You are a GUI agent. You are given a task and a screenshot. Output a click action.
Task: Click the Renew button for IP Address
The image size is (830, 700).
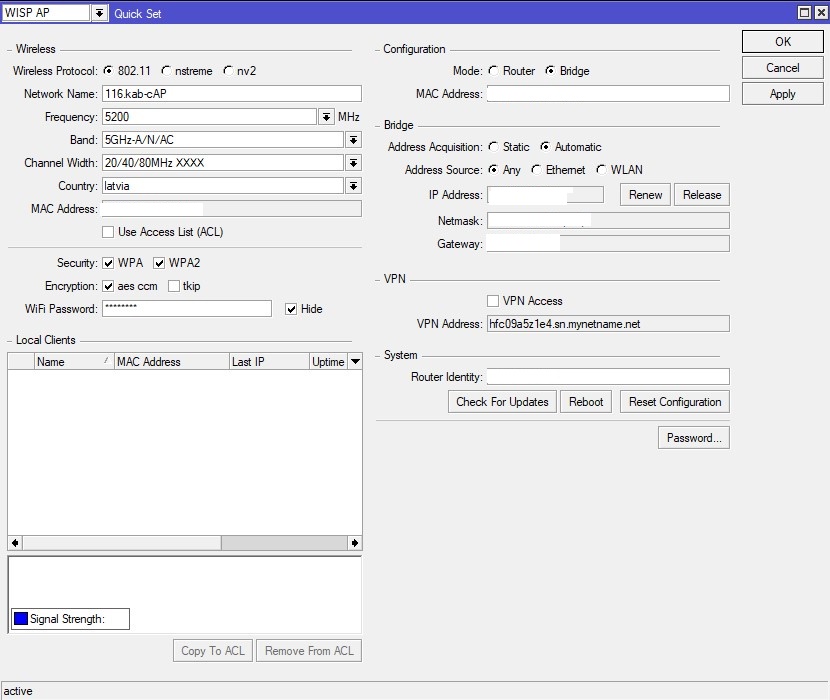pos(644,194)
